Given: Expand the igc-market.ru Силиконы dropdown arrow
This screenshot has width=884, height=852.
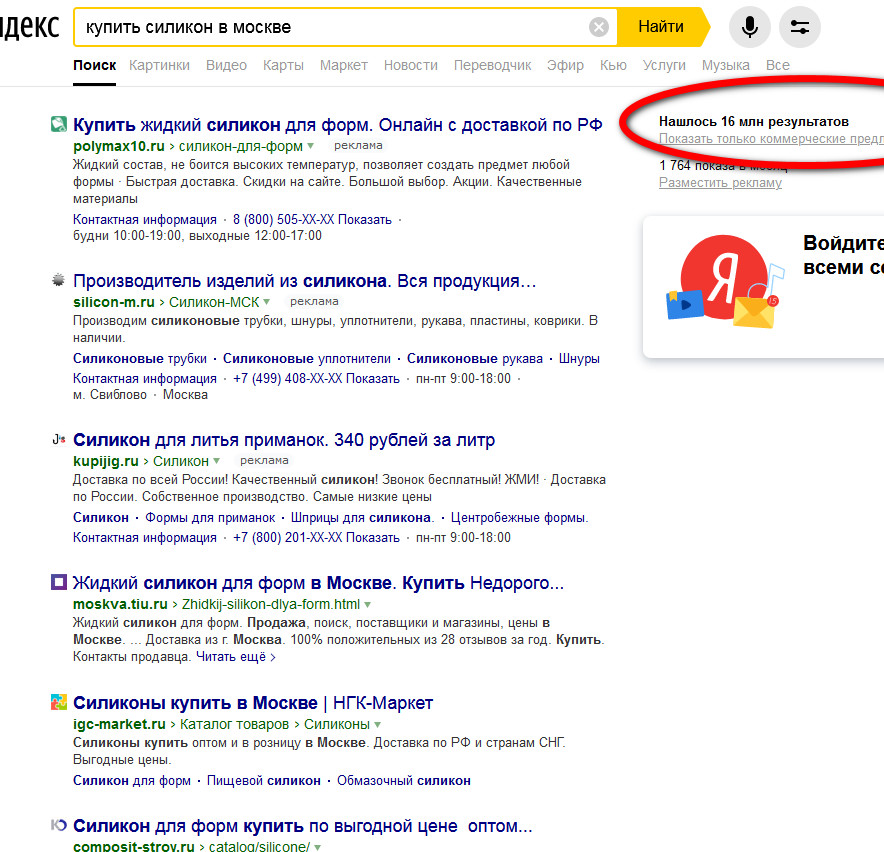Looking at the screenshot, I should click(378, 725).
